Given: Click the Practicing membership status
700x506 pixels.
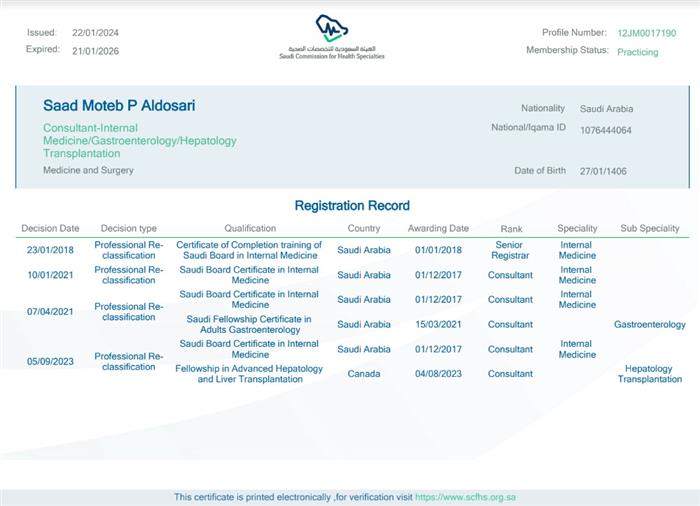Looking at the screenshot, I should (637, 52).
